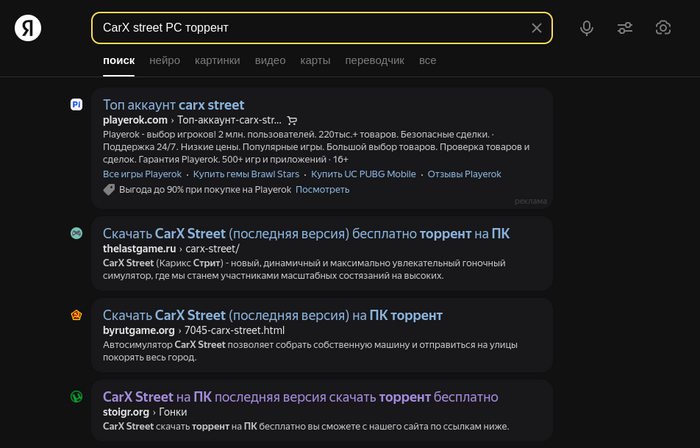The image size is (700, 448).
Task: Click the byrutgame.org favicon icon
Action: 76,315
